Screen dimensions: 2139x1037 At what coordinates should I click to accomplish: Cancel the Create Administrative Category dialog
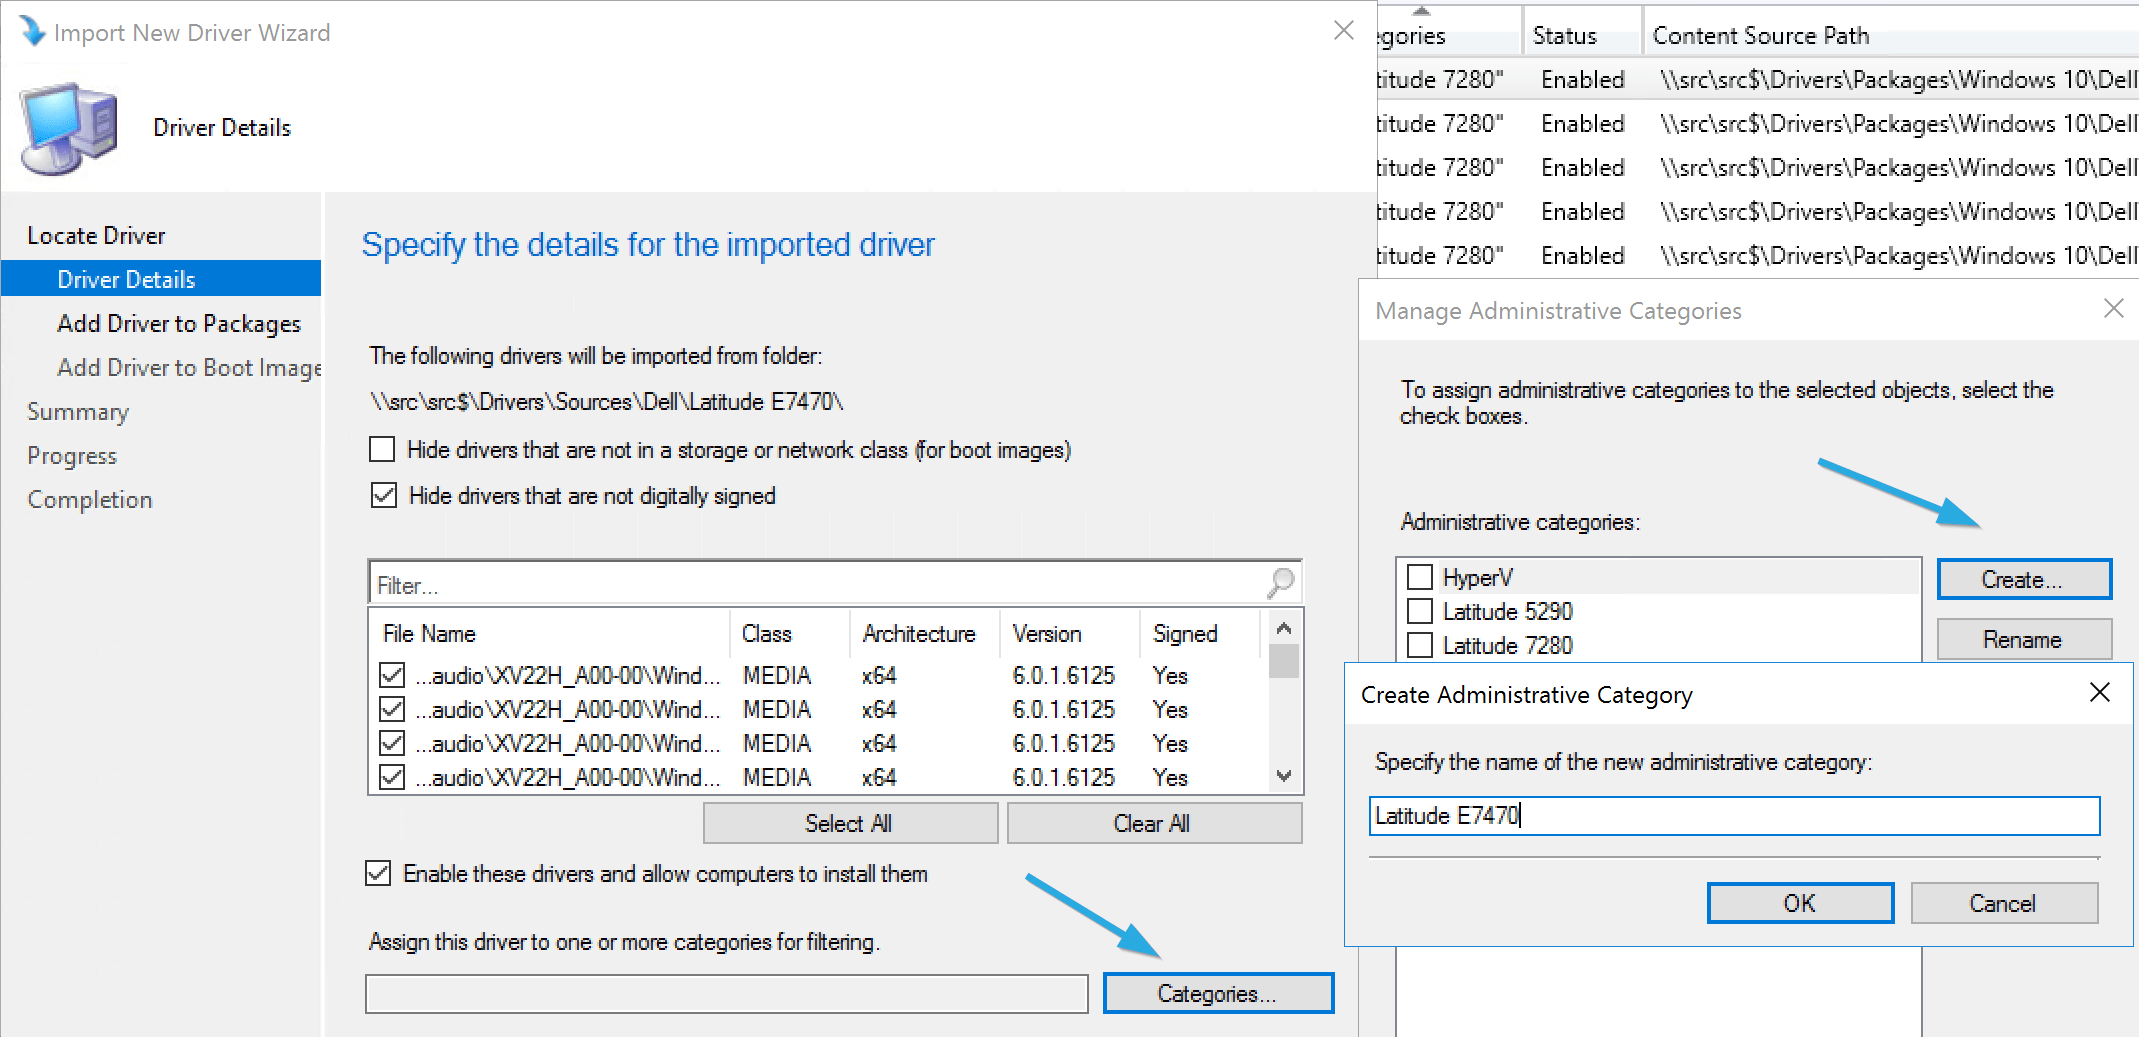[2003, 902]
